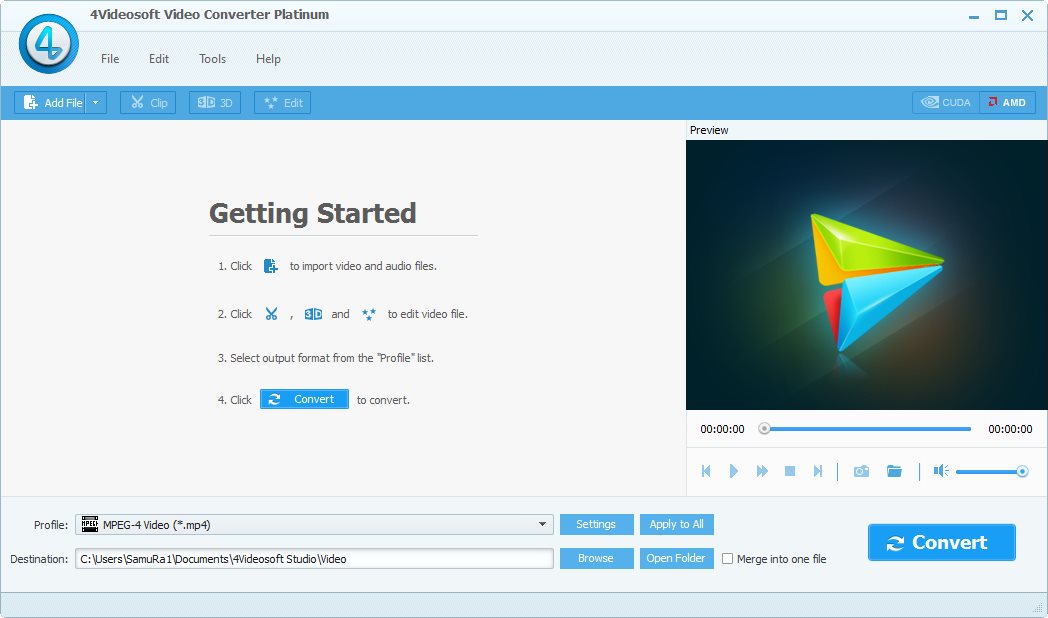Screen dimensions: 1048x618
Task: Browse for the destination folder
Action: (596, 559)
